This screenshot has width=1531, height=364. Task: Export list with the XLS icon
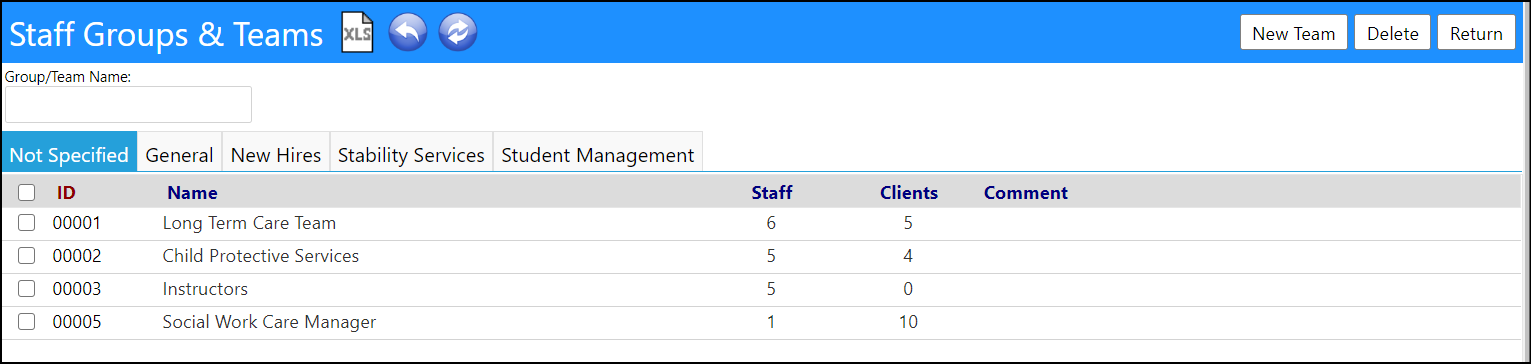pos(358,33)
